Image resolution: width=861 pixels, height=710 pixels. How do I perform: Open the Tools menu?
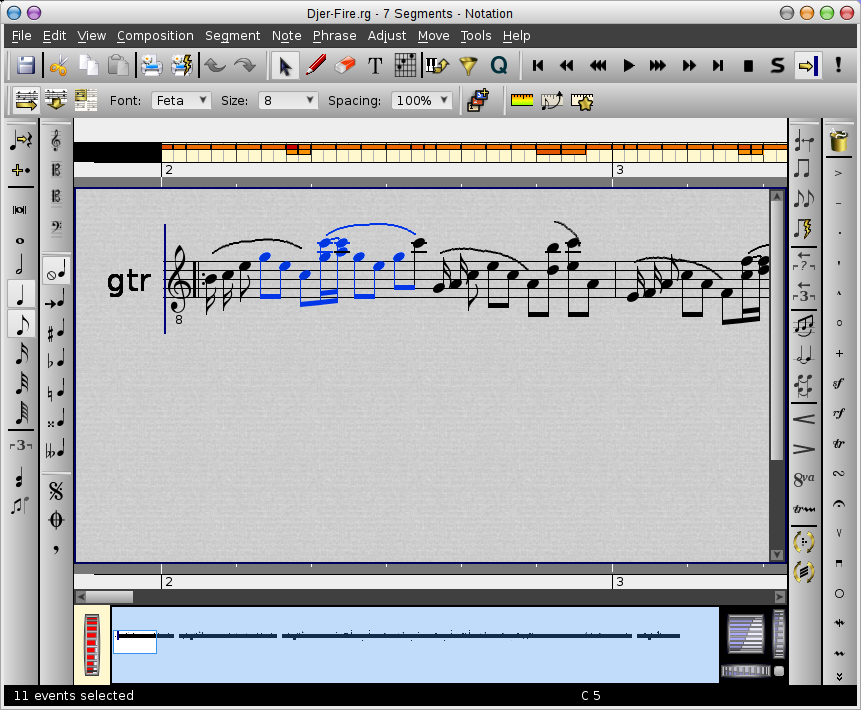pyautogui.click(x=476, y=36)
